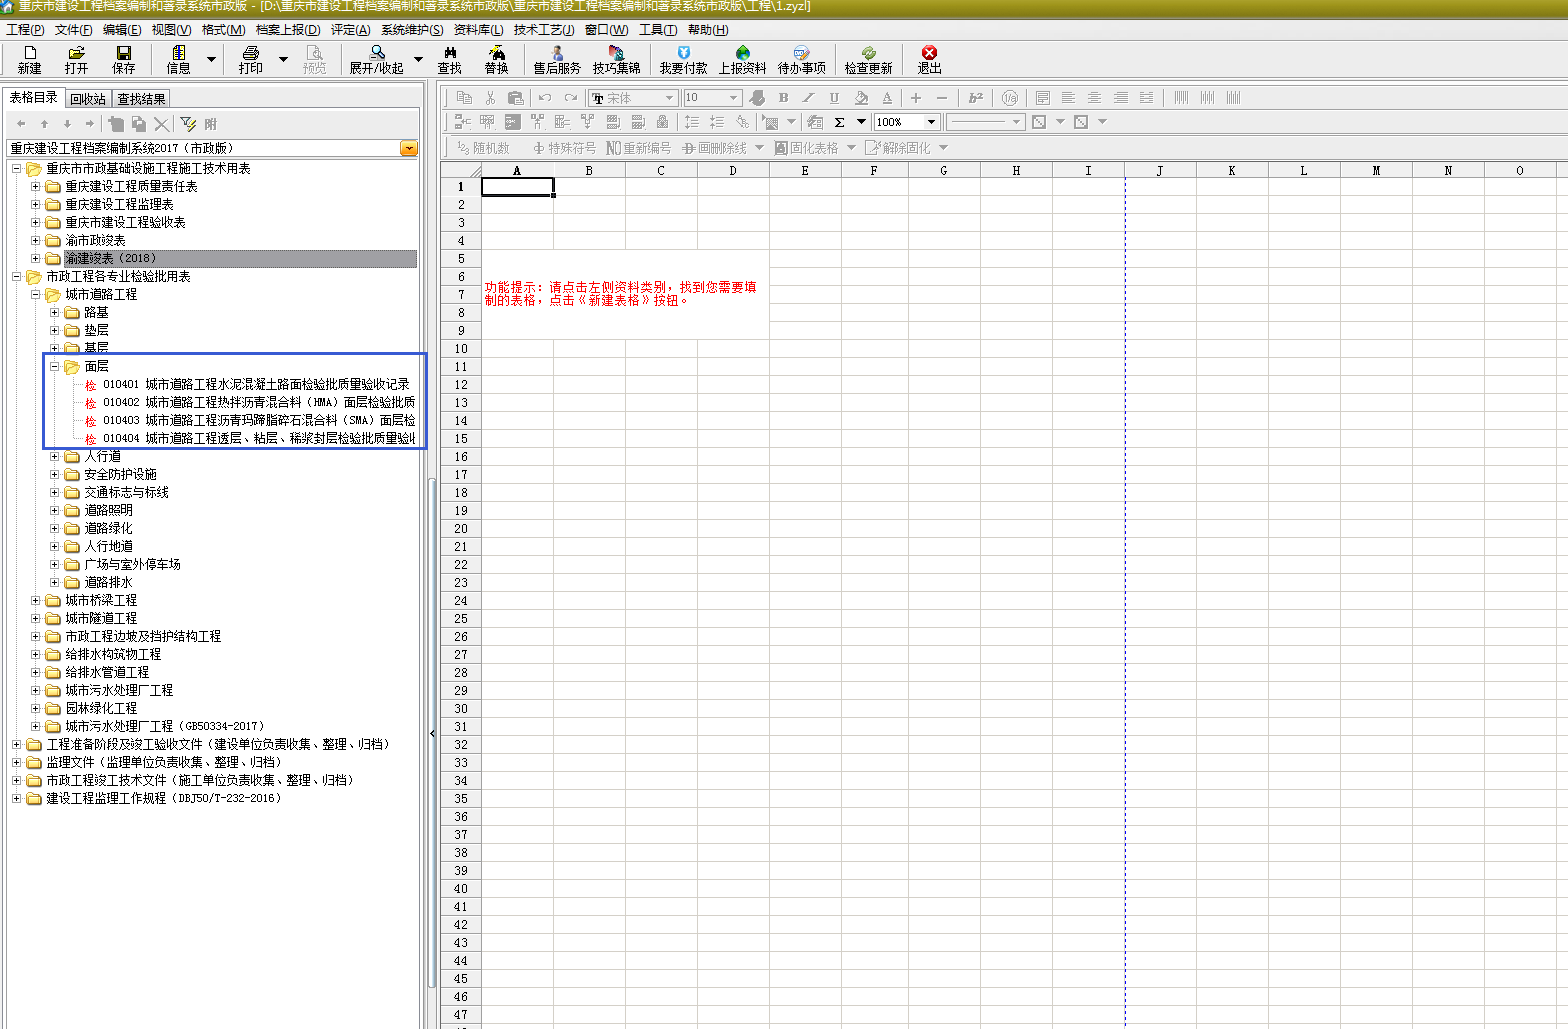This screenshot has height=1029, width=1568.
Task: Open the 信息 (Info) toolbar icon
Action: click(178, 60)
